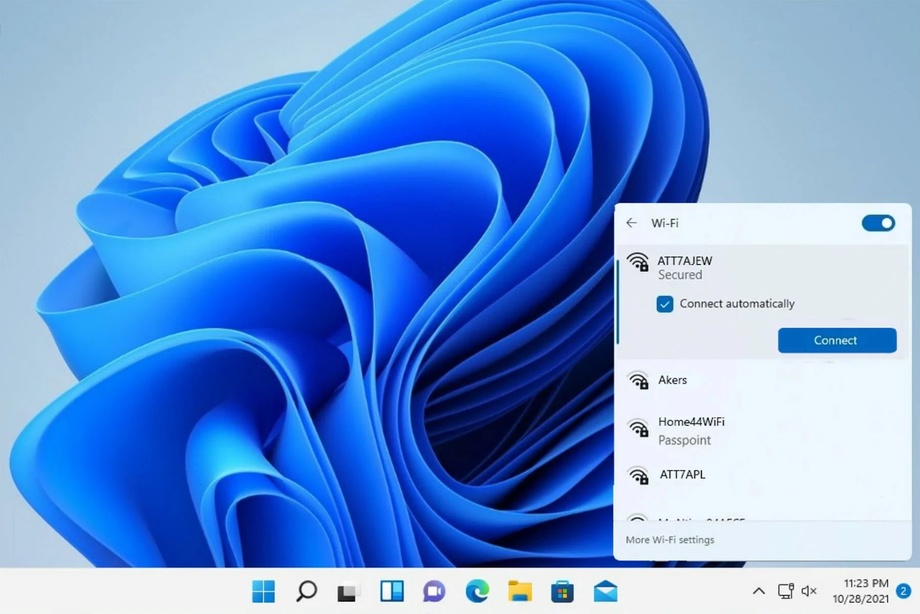Launch Teams Chat from taskbar
The height and width of the screenshot is (614, 920).
coord(434,592)
